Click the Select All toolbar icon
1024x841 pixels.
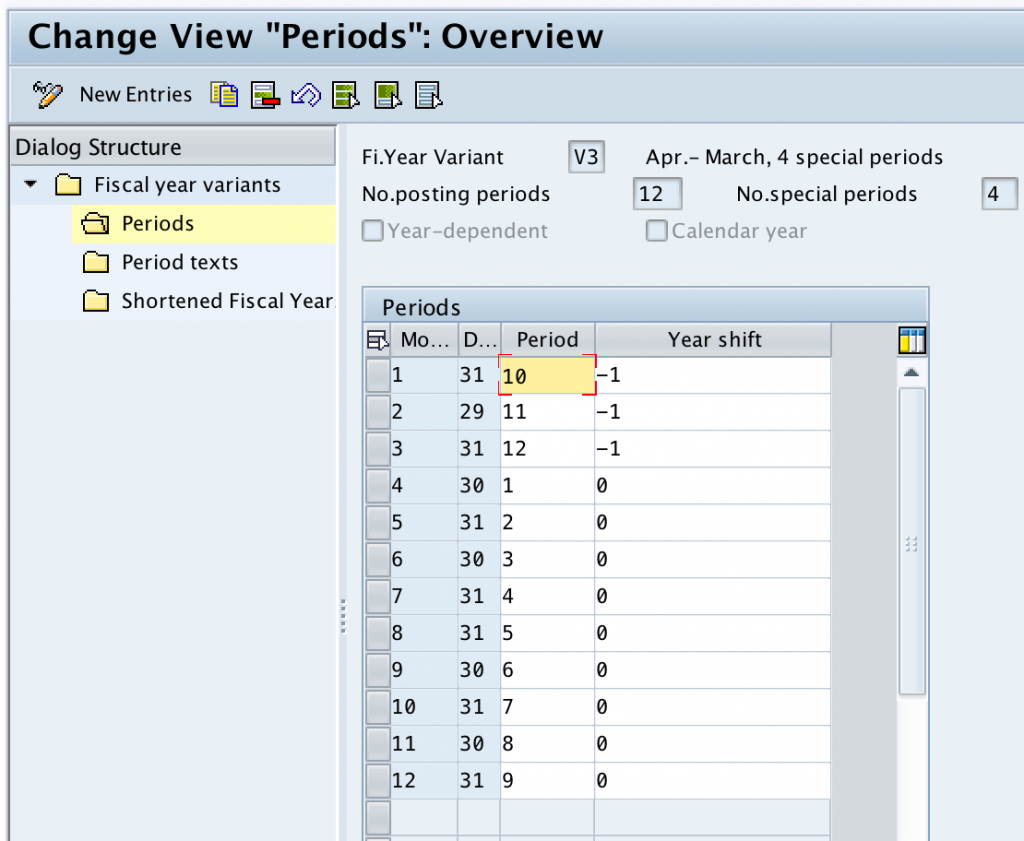point(346,95)
